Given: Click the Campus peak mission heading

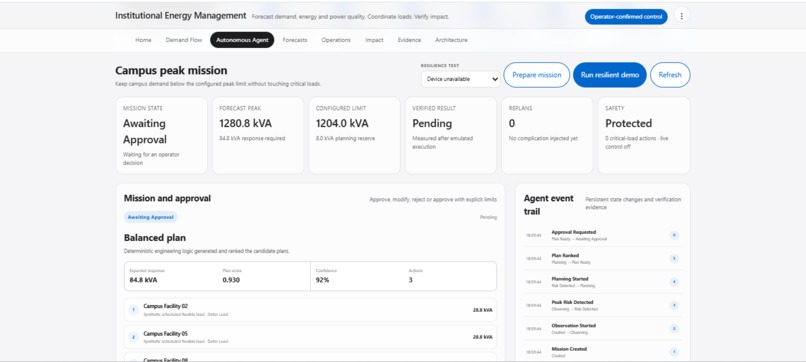Looking at the screenshot, I should (x=171, y=70).
